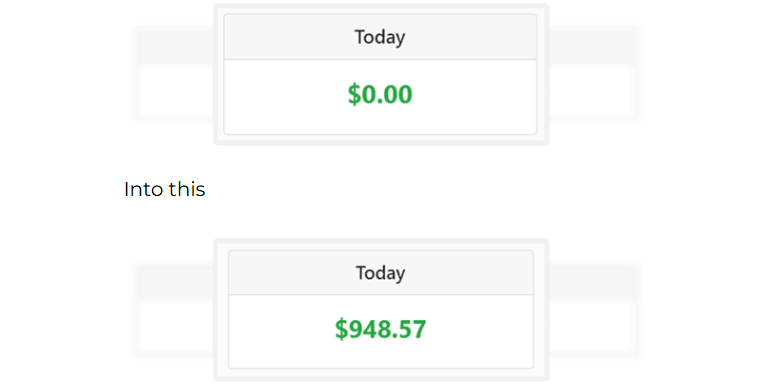Click the dollar sign in $0.00
Image resolution: width=758 pixels, height=384 pixels.
354,94
